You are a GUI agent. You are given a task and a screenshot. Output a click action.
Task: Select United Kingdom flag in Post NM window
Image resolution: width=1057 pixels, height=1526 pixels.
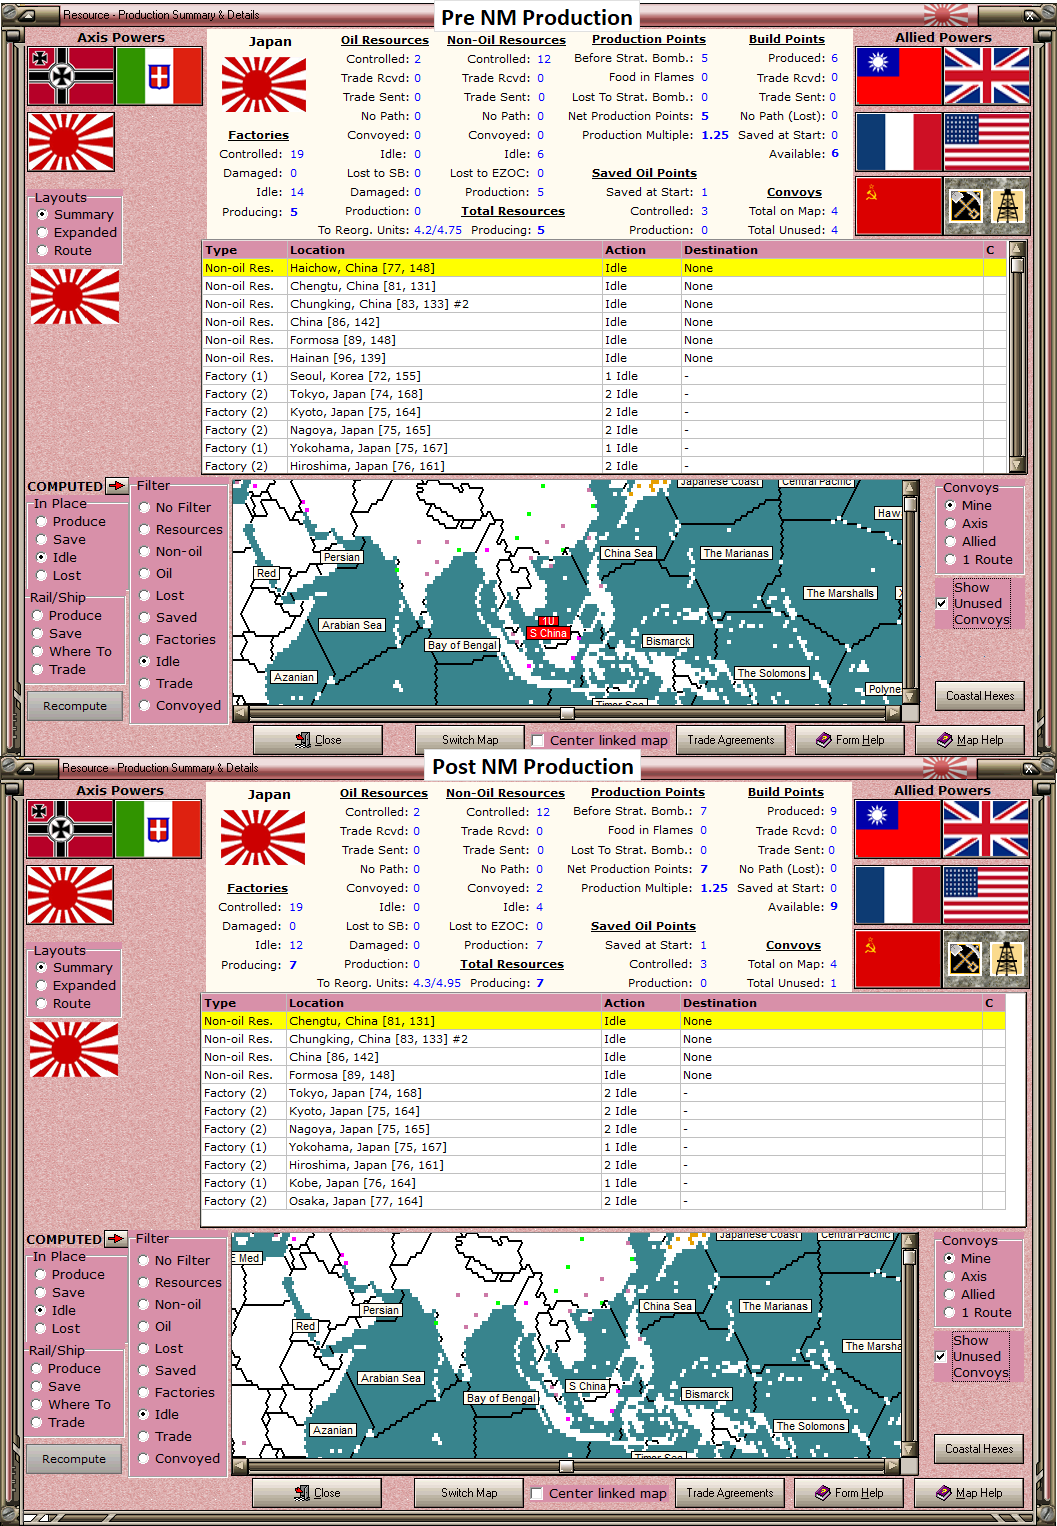pos(986,829)
